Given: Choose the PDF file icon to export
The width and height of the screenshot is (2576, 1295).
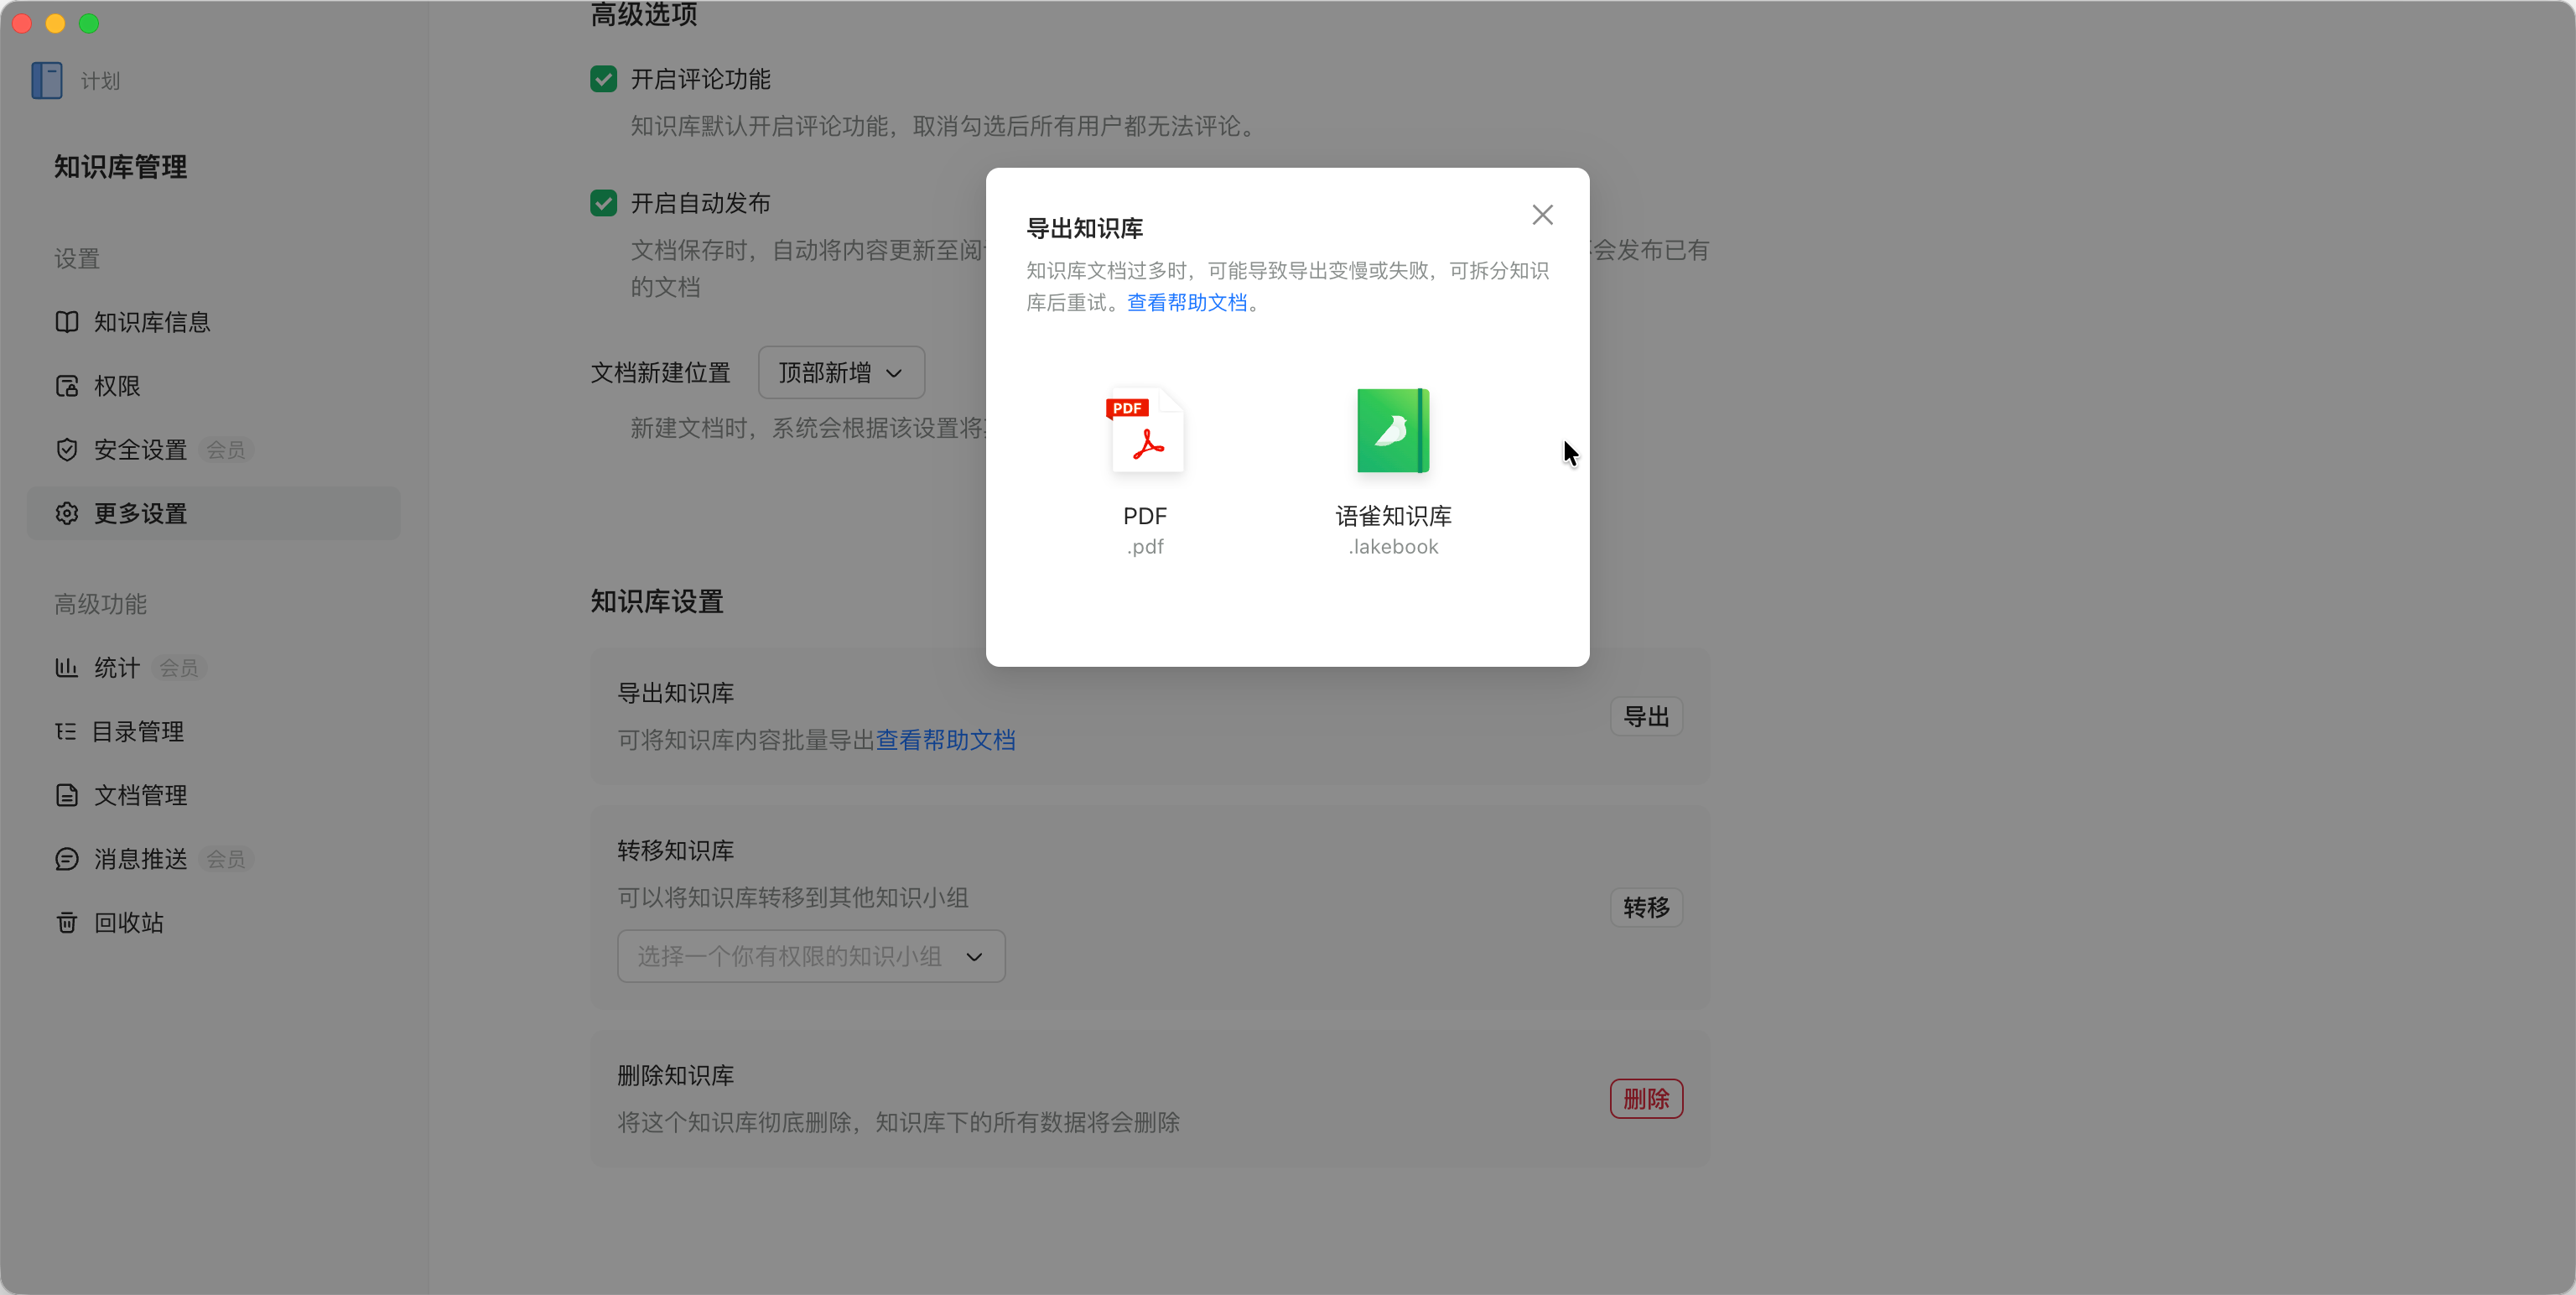Looking at the screenshot, I should point(1145,430).
